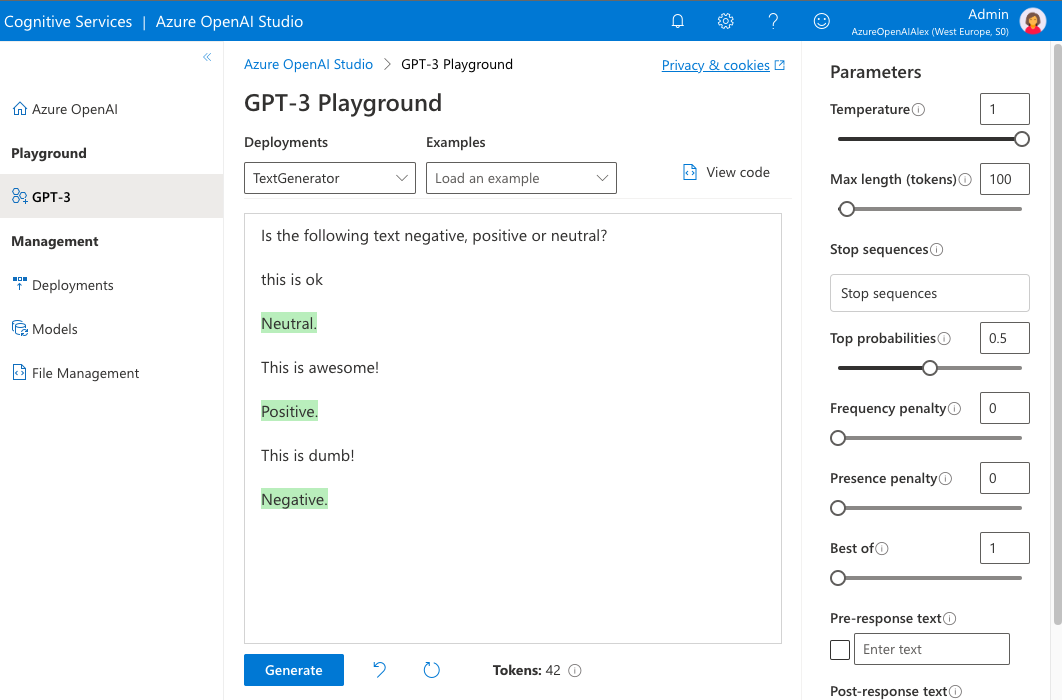
Task: Open Deployments in the Management menu
Action: [72, 285]
